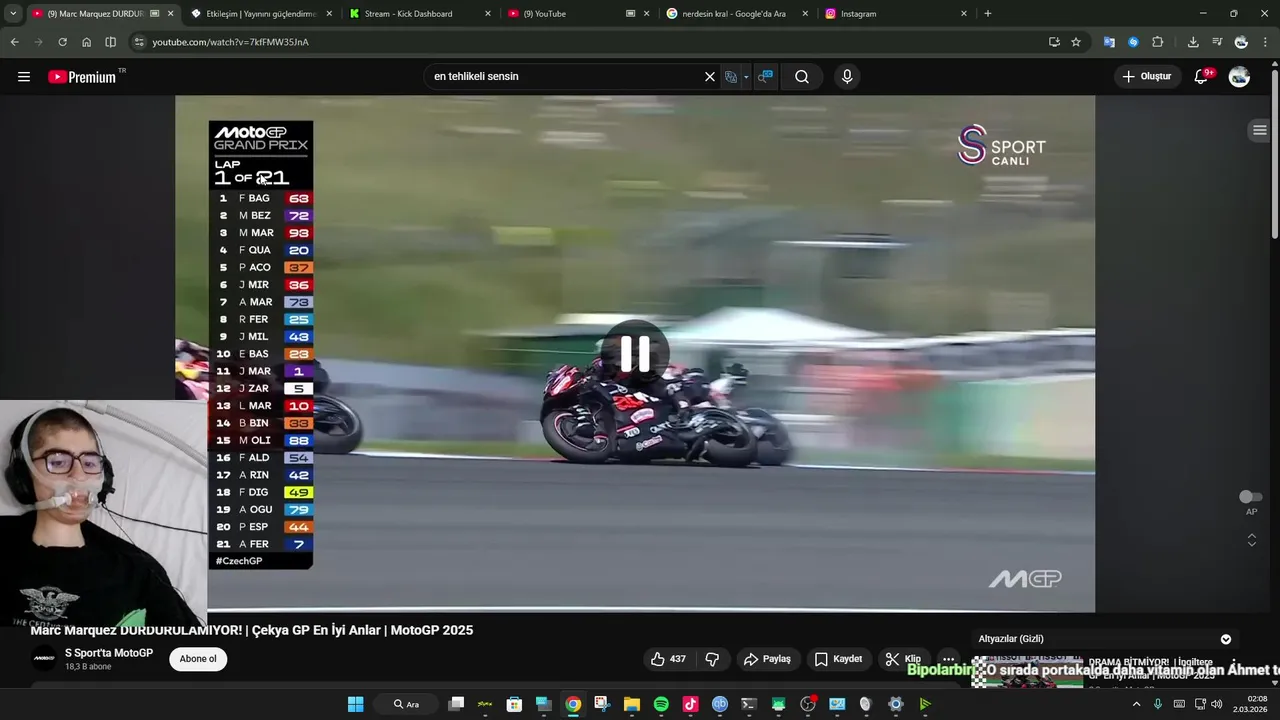Switch to nerdesin kral Google tab
This screenshot has height=720, width=1280.
735,14
